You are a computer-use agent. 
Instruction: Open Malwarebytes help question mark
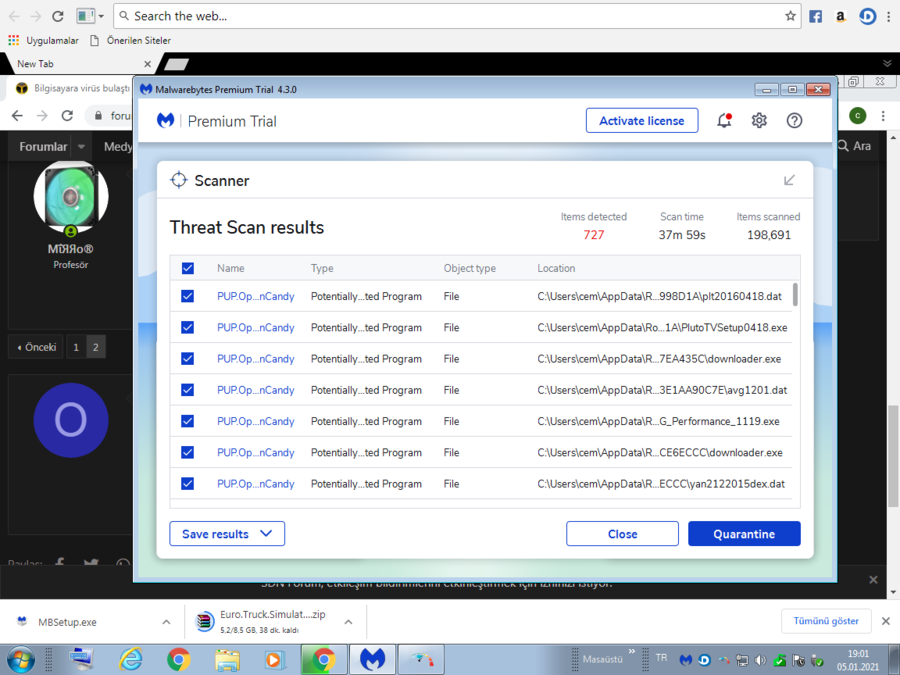pyautogui.click(x=794, y=121)
